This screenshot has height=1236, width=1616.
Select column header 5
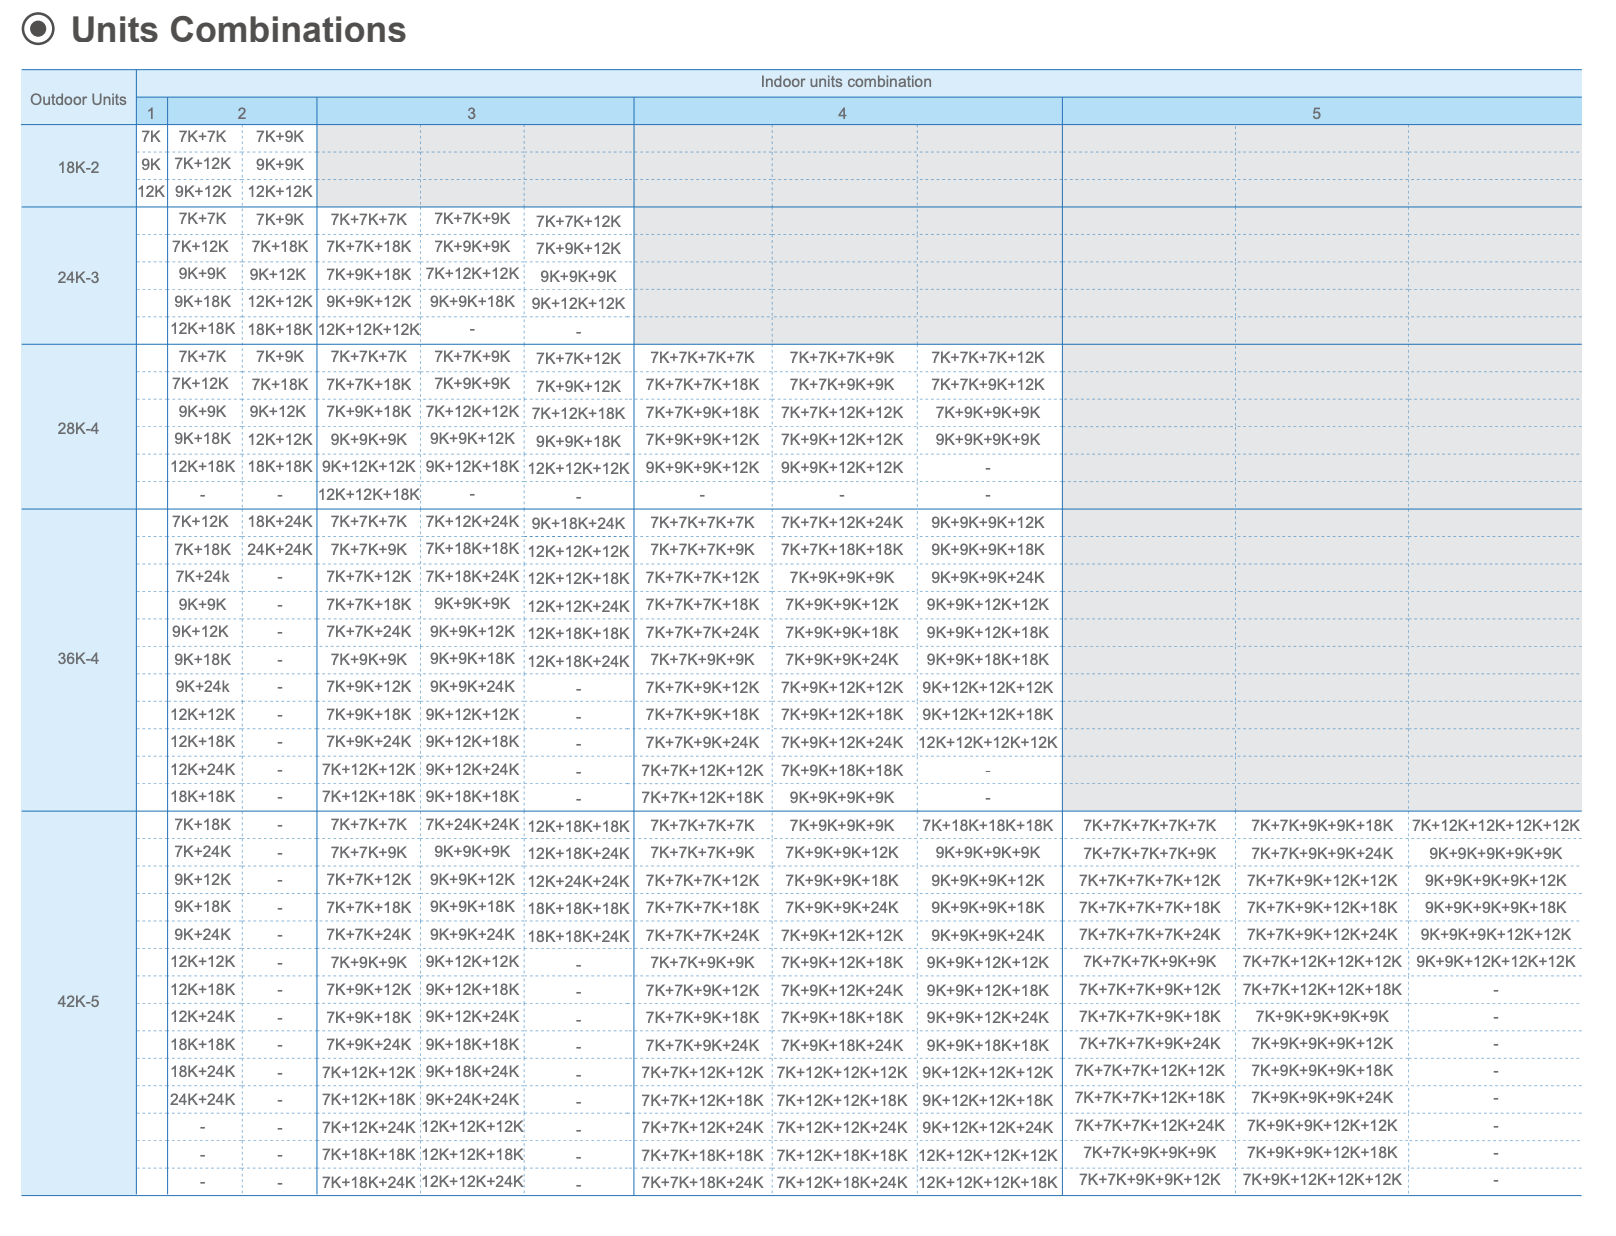coord(1316,113)
